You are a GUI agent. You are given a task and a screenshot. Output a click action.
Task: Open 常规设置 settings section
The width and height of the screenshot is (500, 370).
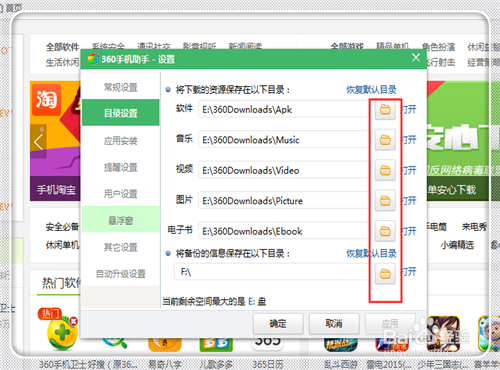click(x=121, y=87)
